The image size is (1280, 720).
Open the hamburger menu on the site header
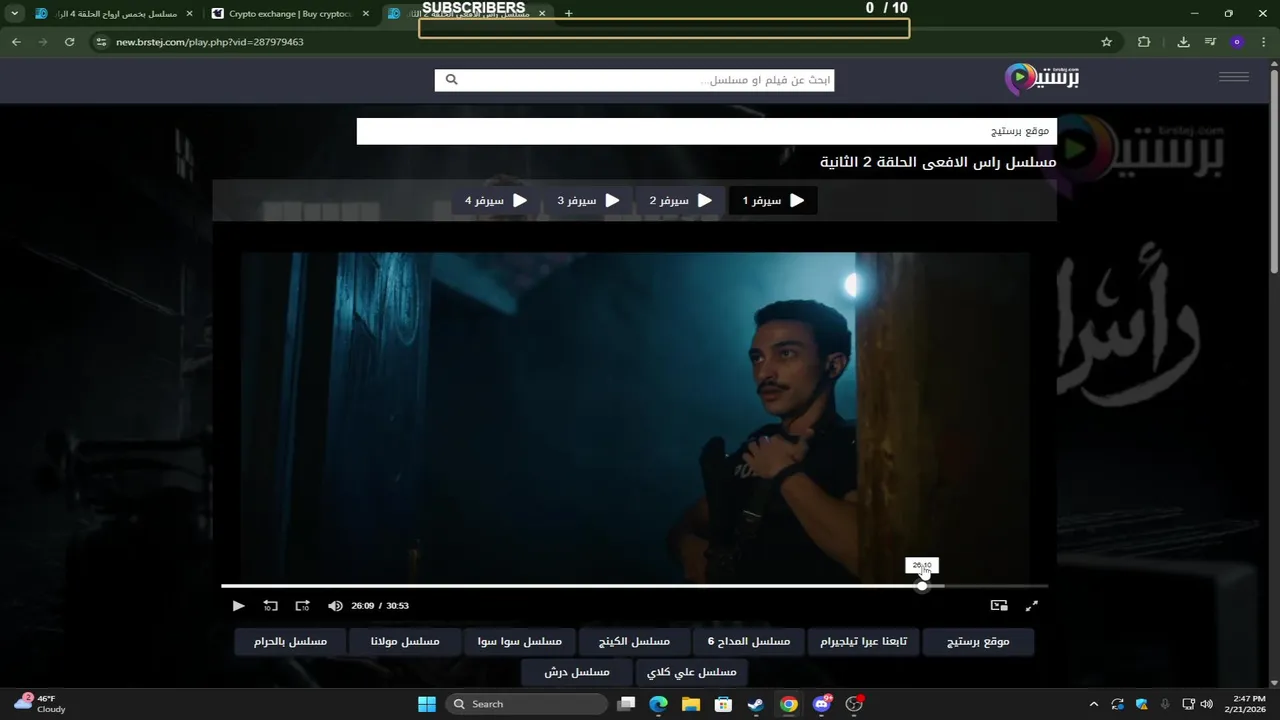click(1234, 77)
